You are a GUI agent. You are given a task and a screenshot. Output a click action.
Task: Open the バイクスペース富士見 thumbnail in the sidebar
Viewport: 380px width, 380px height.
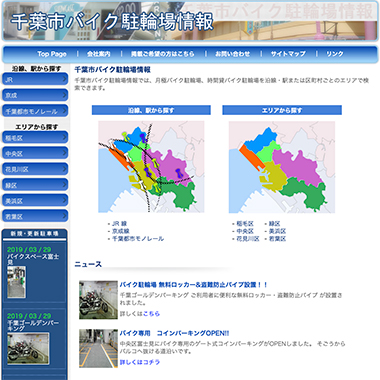tap(17, 282)
